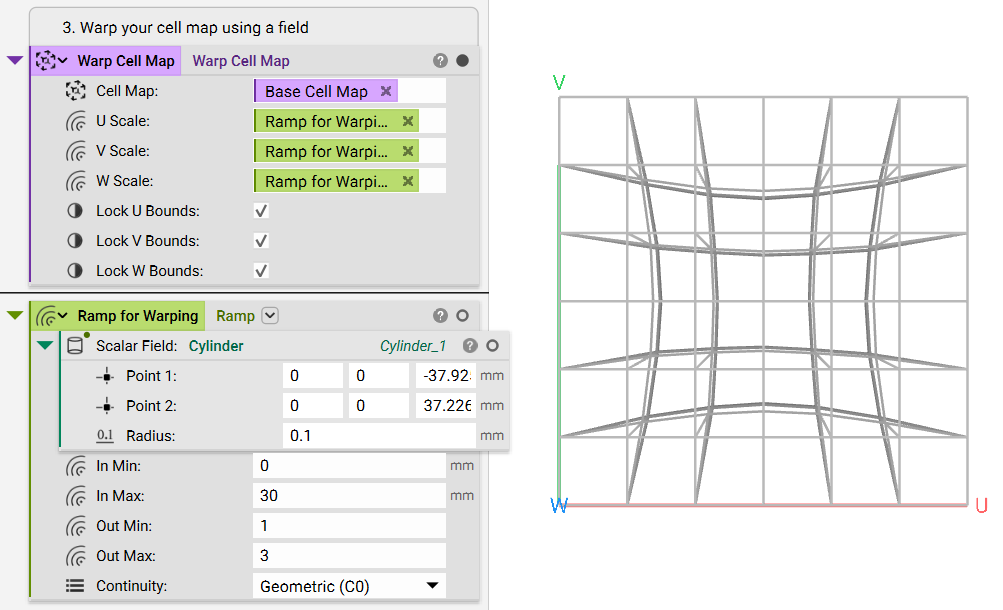Viewport: 1003px width, 610px height.
Task: Edit the Radius value field
Action: click(379, 436)
